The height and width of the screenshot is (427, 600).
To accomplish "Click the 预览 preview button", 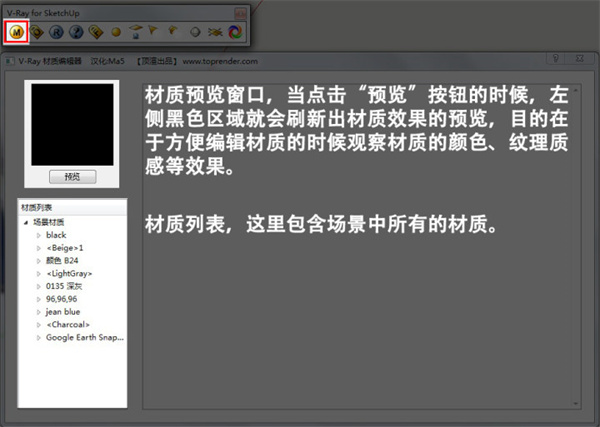I will tap(72, 176).
